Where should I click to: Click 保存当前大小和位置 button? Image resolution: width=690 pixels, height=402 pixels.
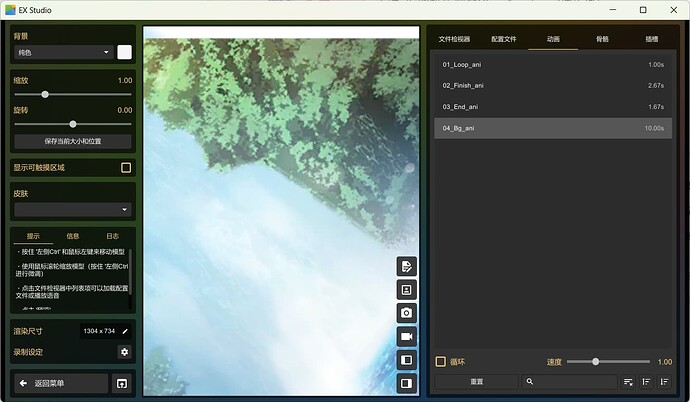tap(73, 141)
